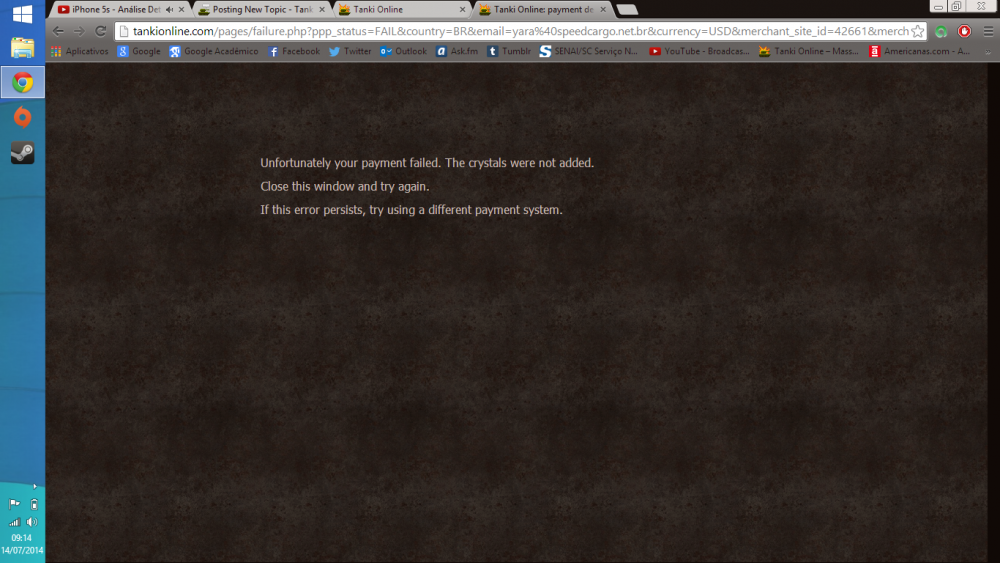Open the Chrome hamburger menu
1000x563 pixels.
tap(988, 31)
